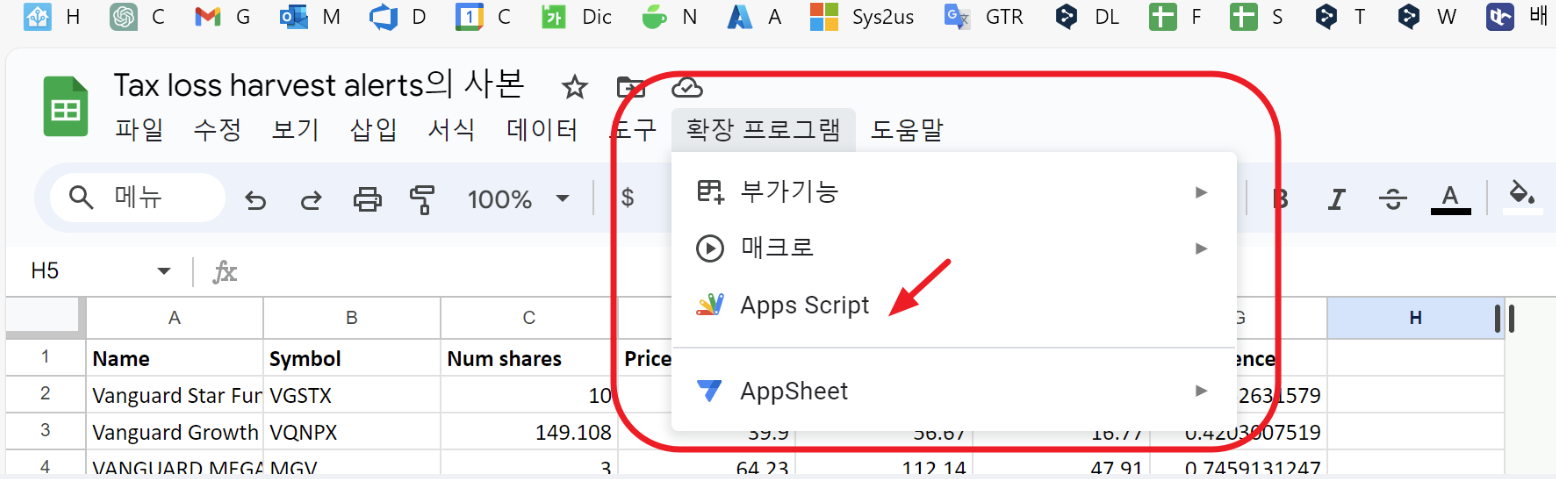1556x479 pixels.
Task: Open the 보기 menu
Action: 295,130
